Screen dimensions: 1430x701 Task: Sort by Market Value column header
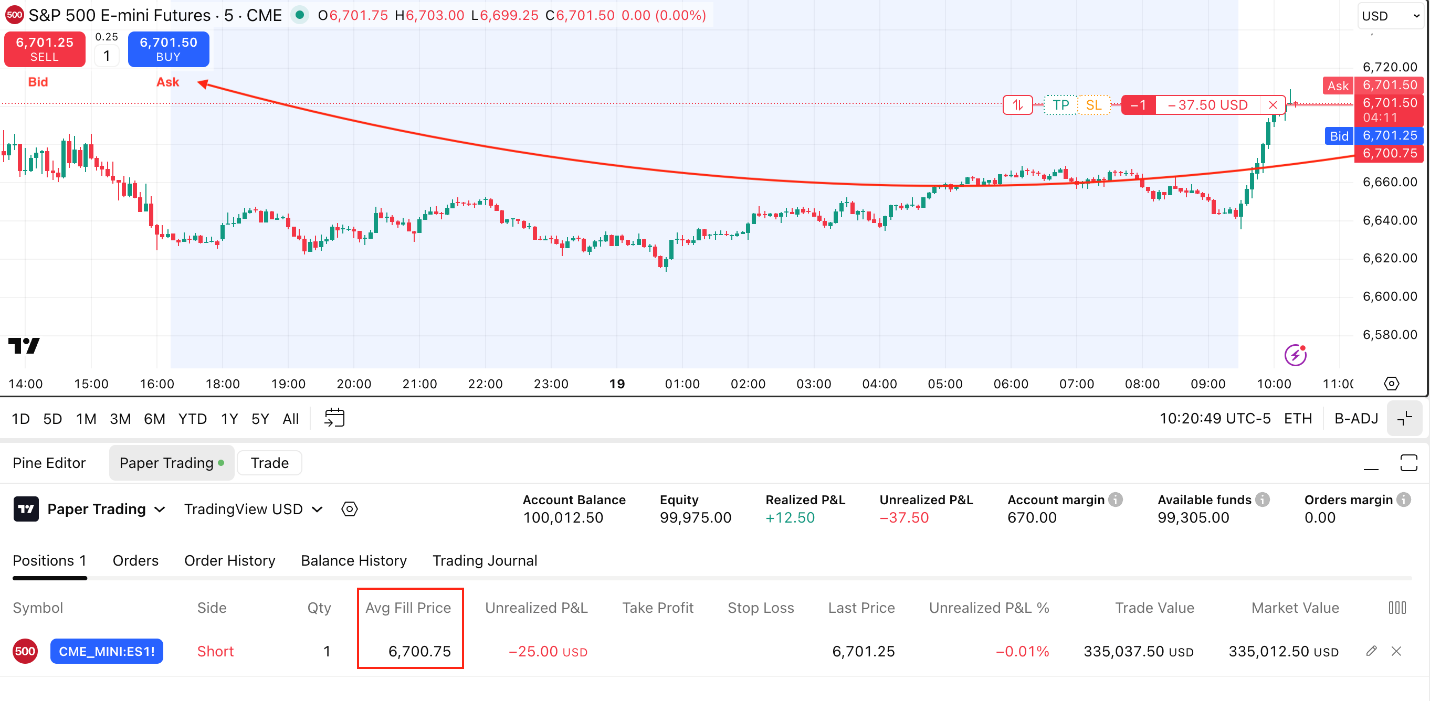1295,608
